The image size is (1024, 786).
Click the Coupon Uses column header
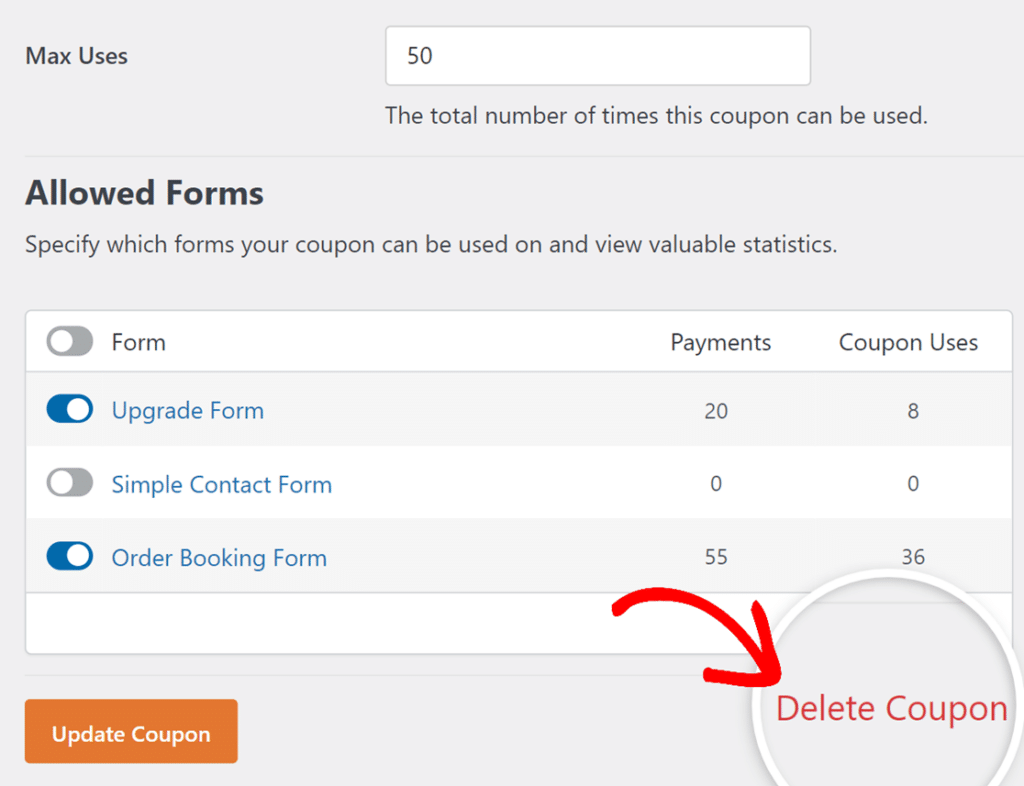click(x=907, y=342)
